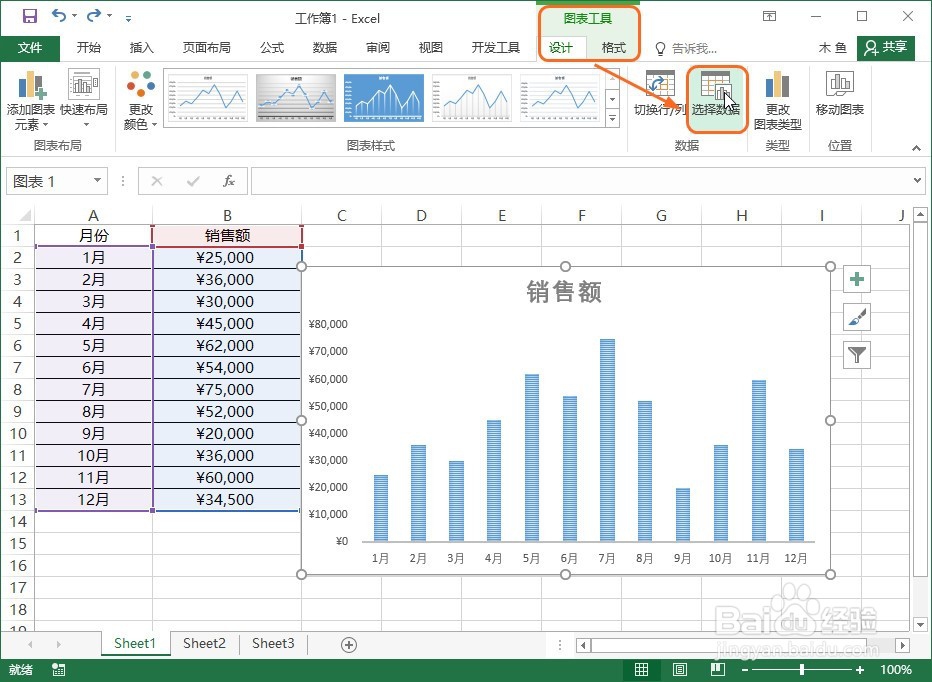The width and height of the screenshot is (932, 682).
Task: Open 更改颜色 (Change Colors)
Action: (139, 97)
